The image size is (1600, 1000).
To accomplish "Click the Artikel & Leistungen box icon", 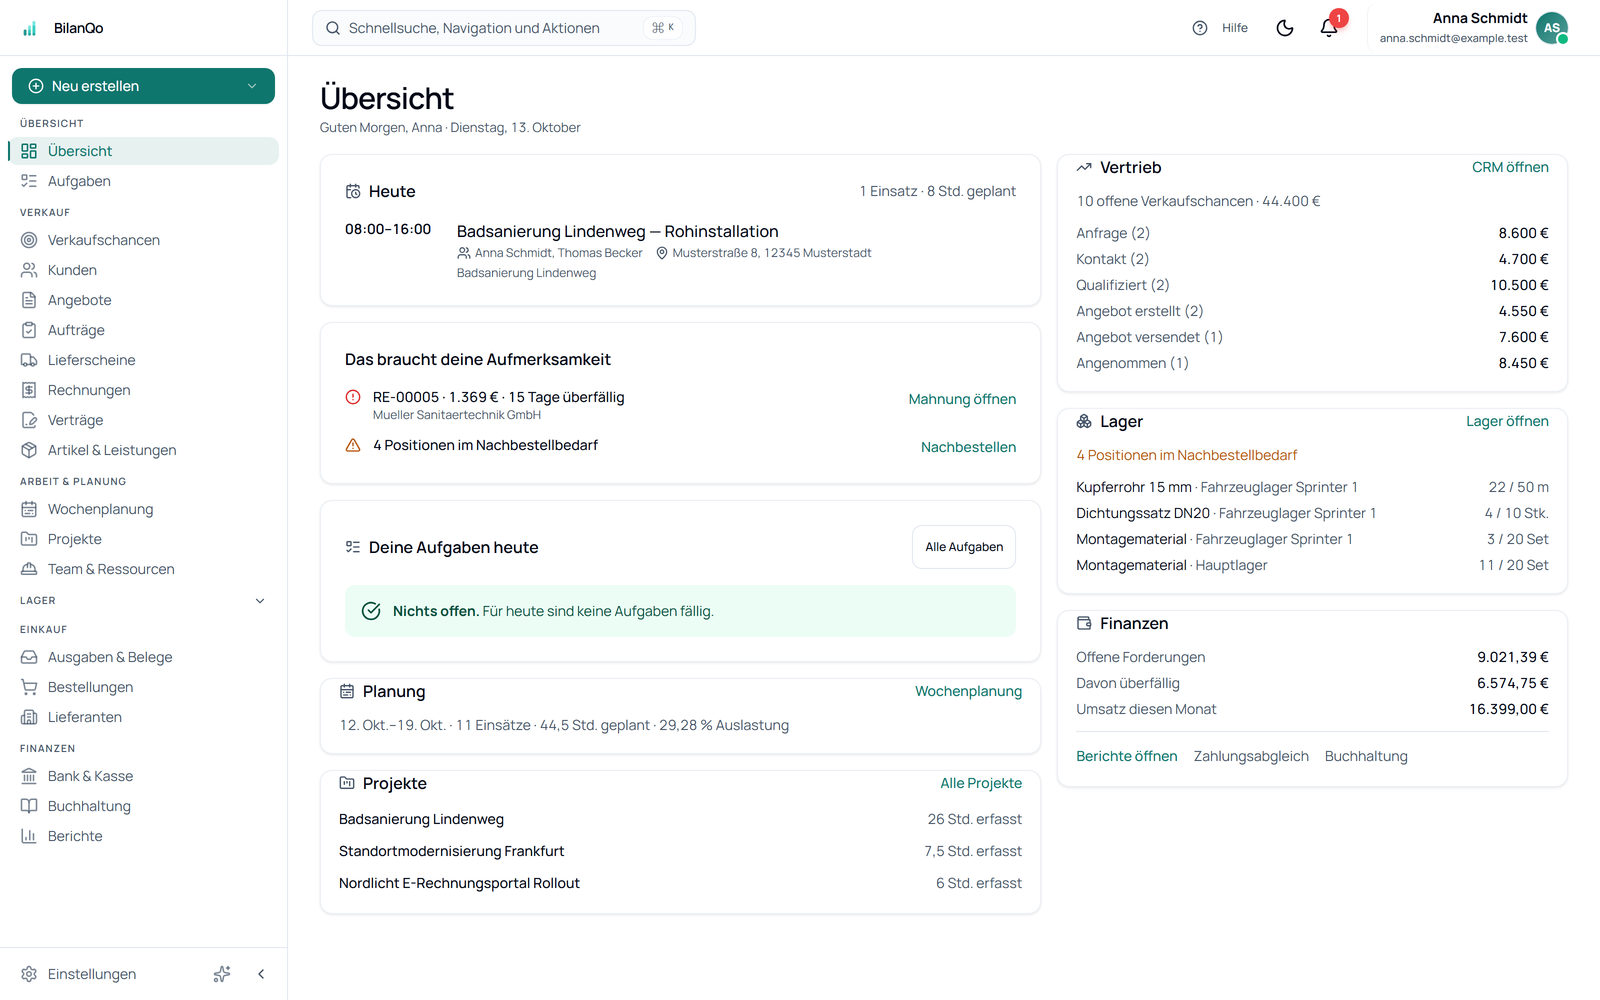I will pyautogui.click(x=29, y=450).
